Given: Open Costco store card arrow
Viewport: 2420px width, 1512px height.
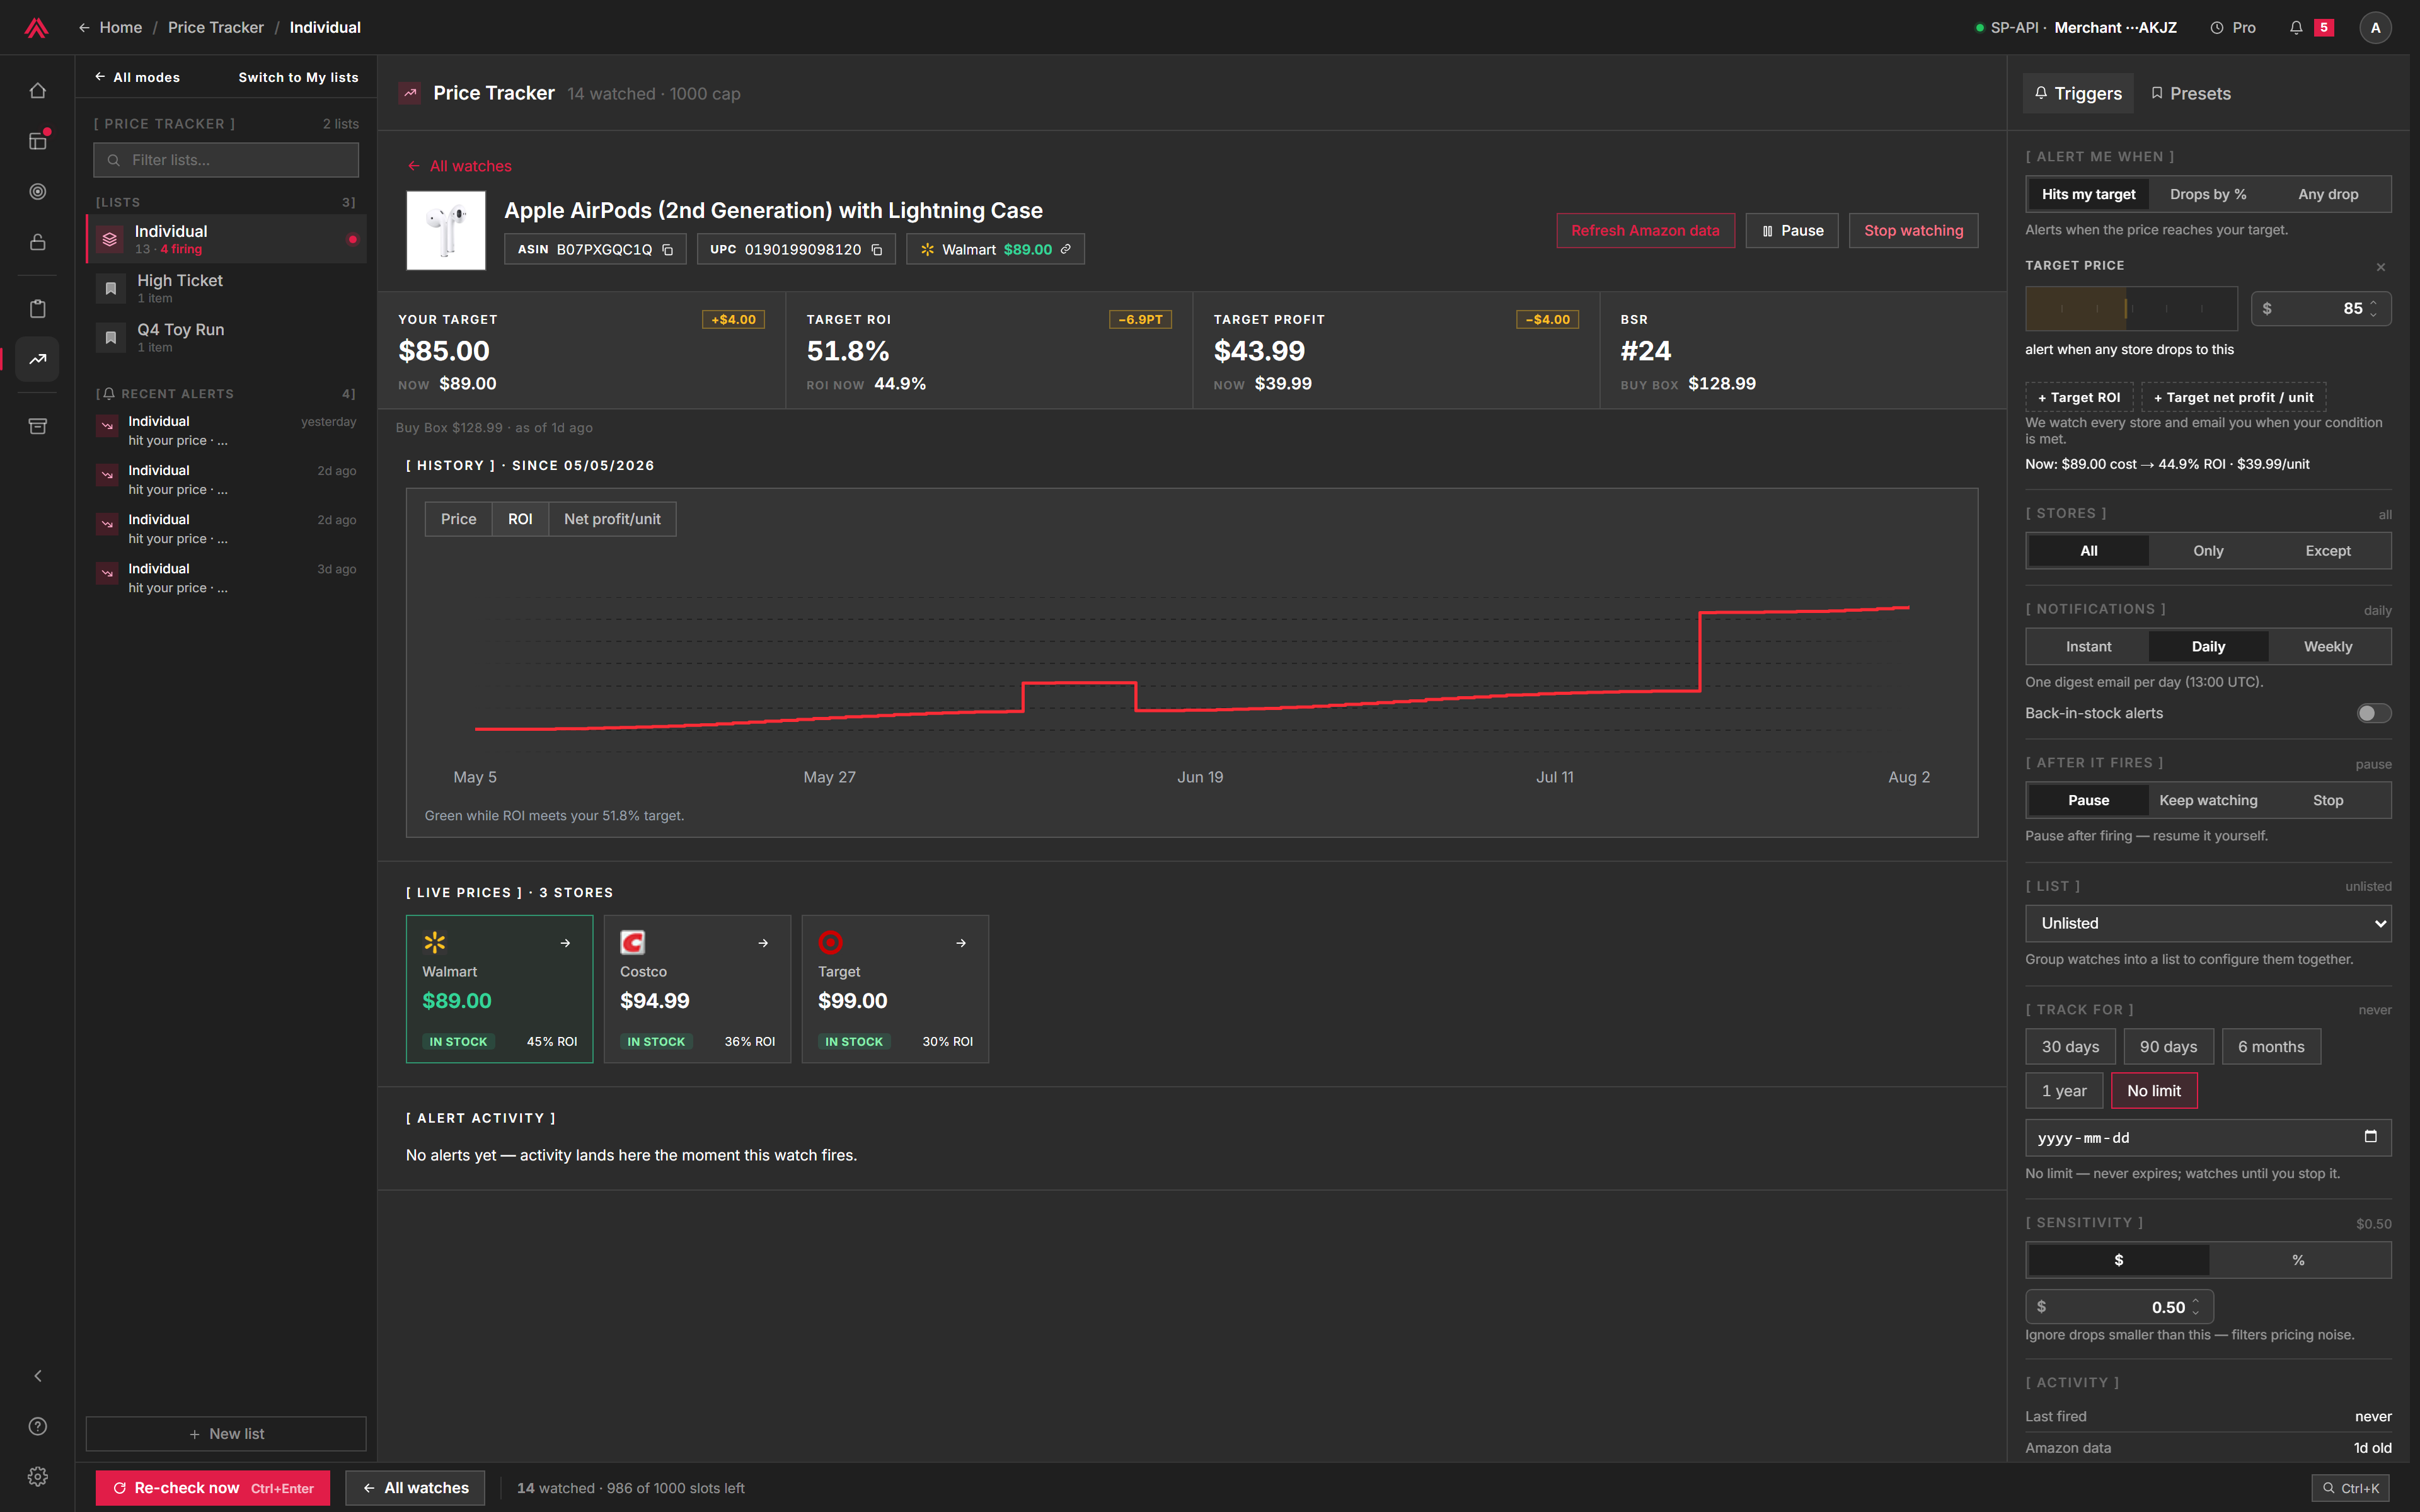Looking at the screenshot, I should (x=763, y=943).
